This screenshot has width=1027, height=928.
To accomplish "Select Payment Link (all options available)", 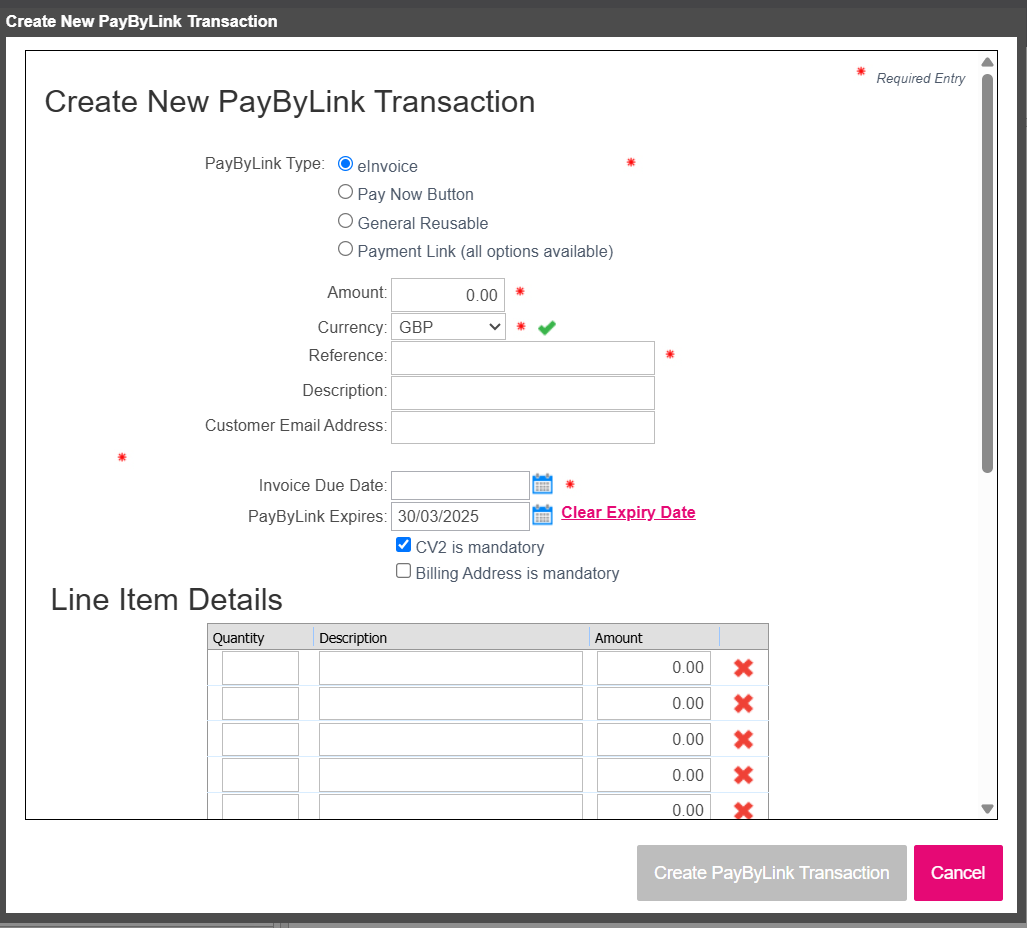I will [345, 249].
